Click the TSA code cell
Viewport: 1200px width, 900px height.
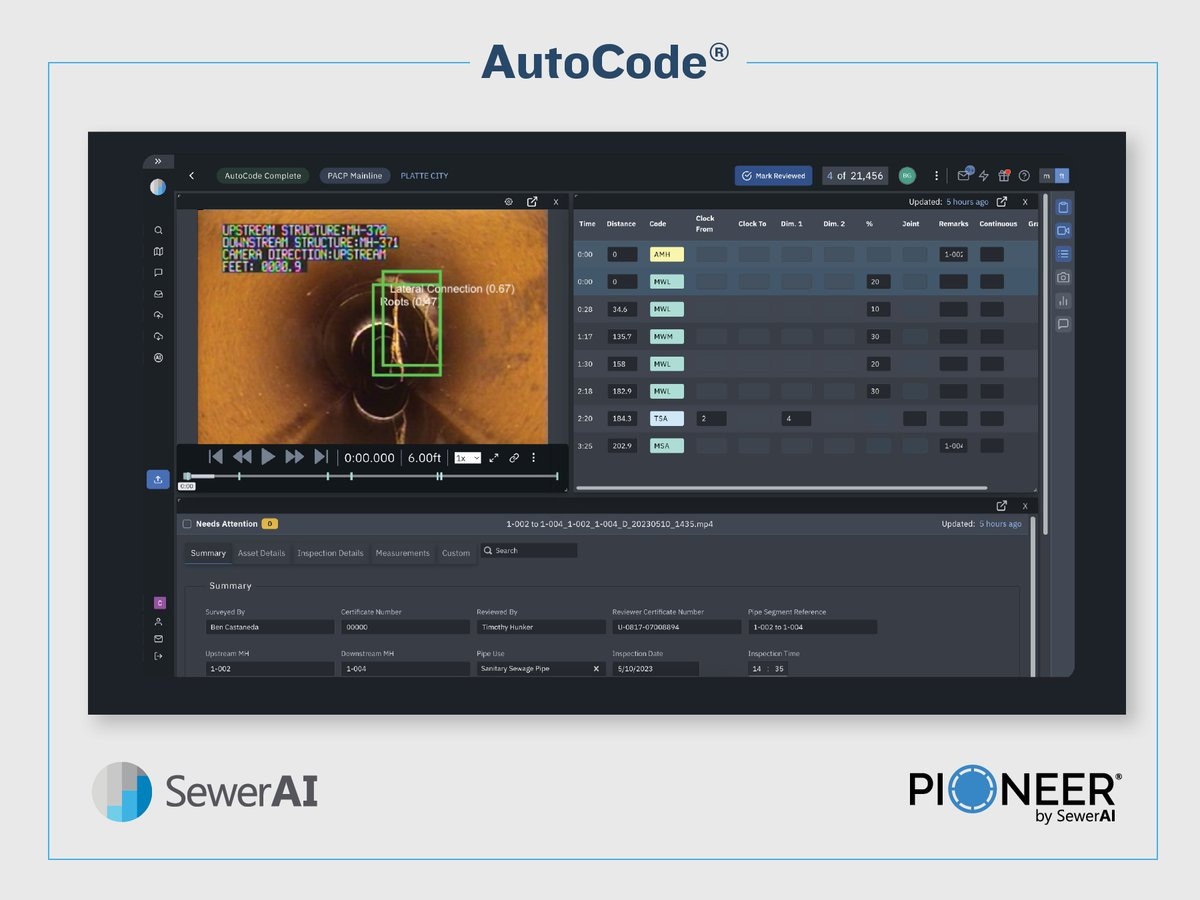(667, 419)
